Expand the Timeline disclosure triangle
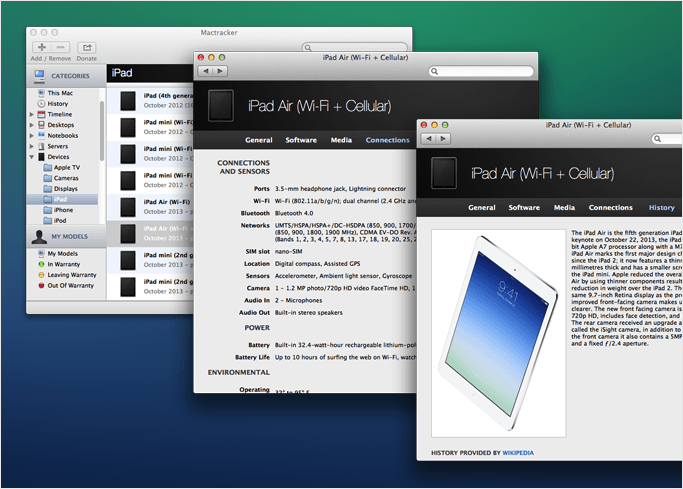This screenshot has width=683, height=489. [x=31, y=115]
